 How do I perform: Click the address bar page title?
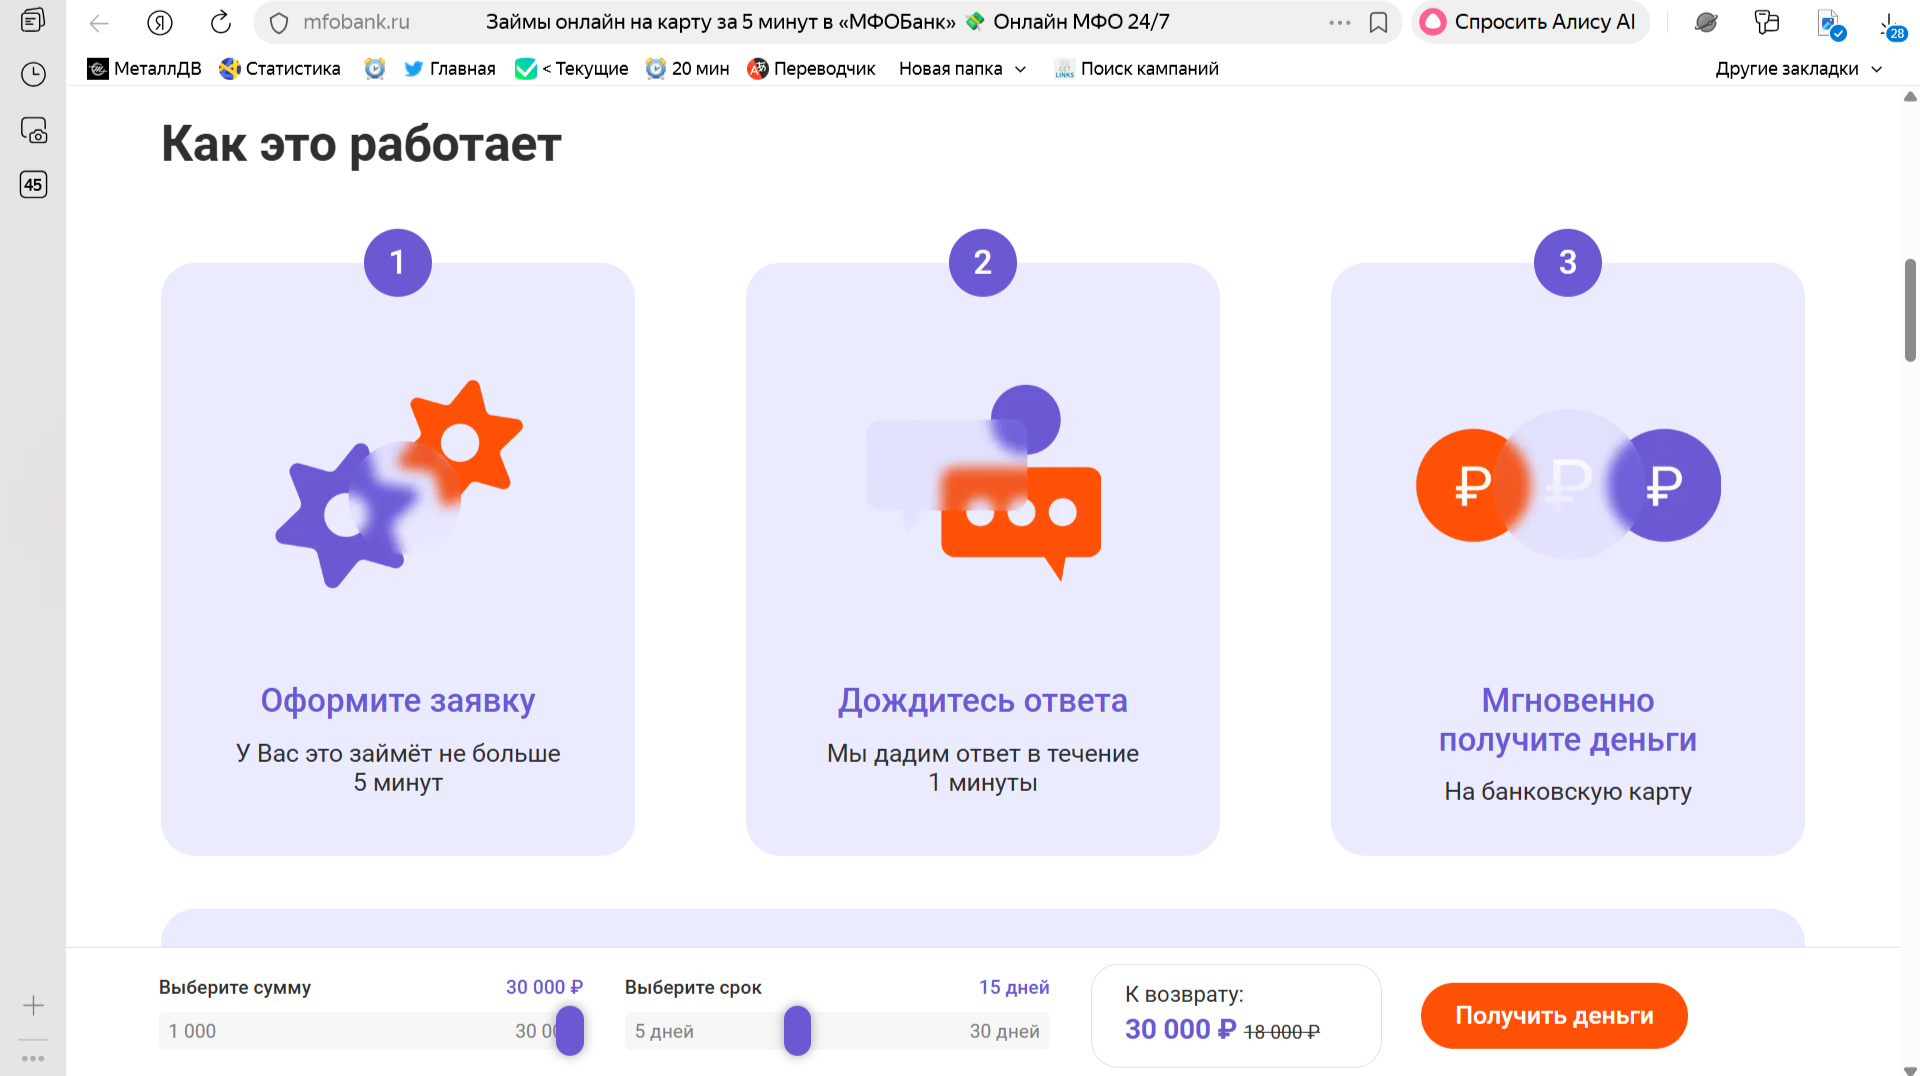(828, 22)
